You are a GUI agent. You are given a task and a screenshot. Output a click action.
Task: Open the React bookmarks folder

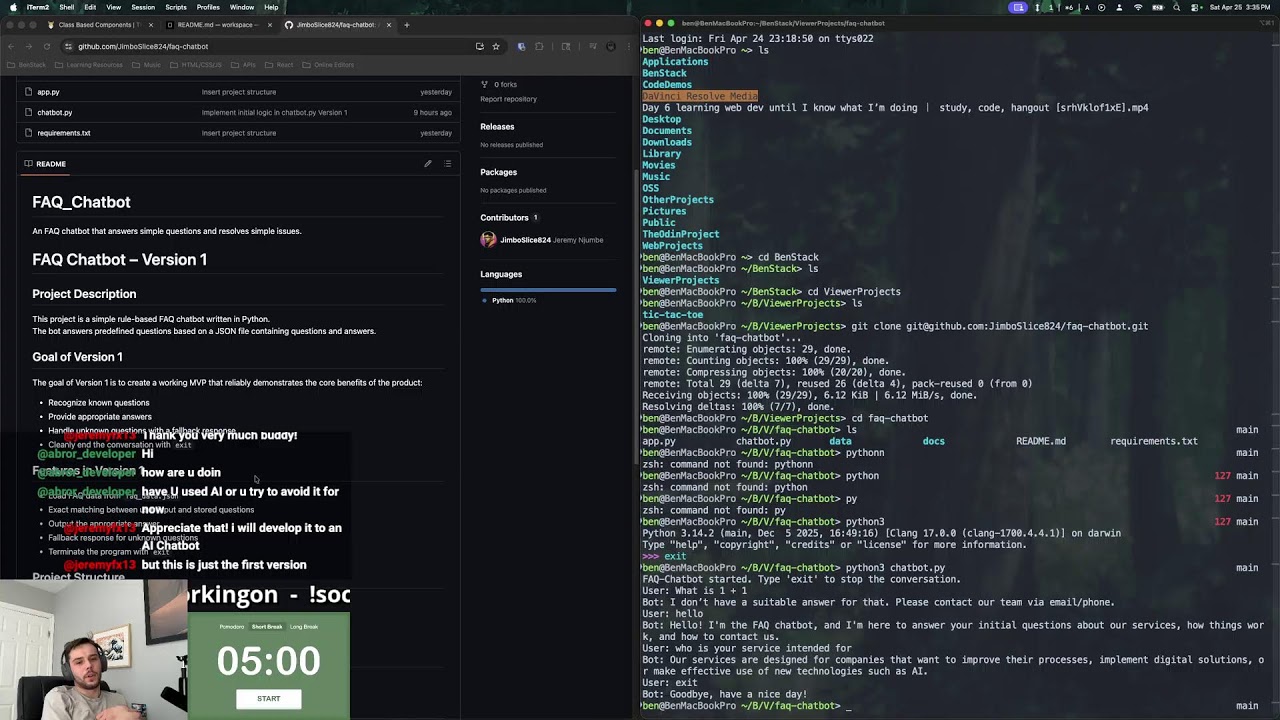click(x=280, y=65)
